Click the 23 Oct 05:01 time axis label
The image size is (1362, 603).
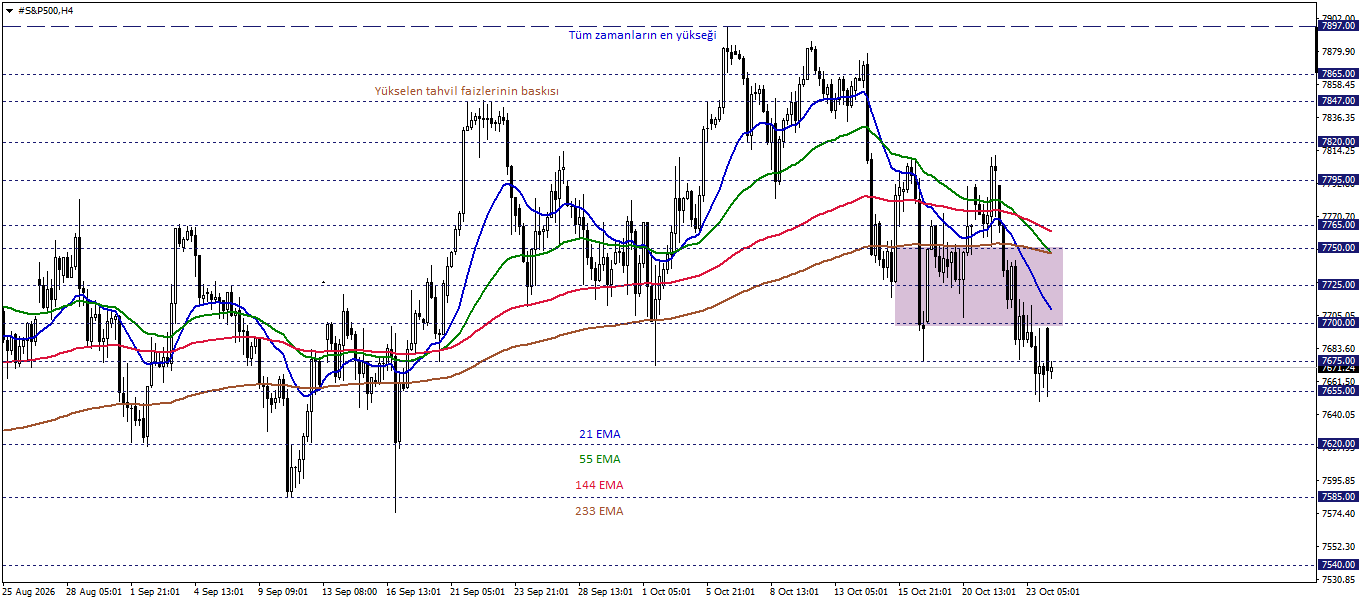pos(1054,592)
